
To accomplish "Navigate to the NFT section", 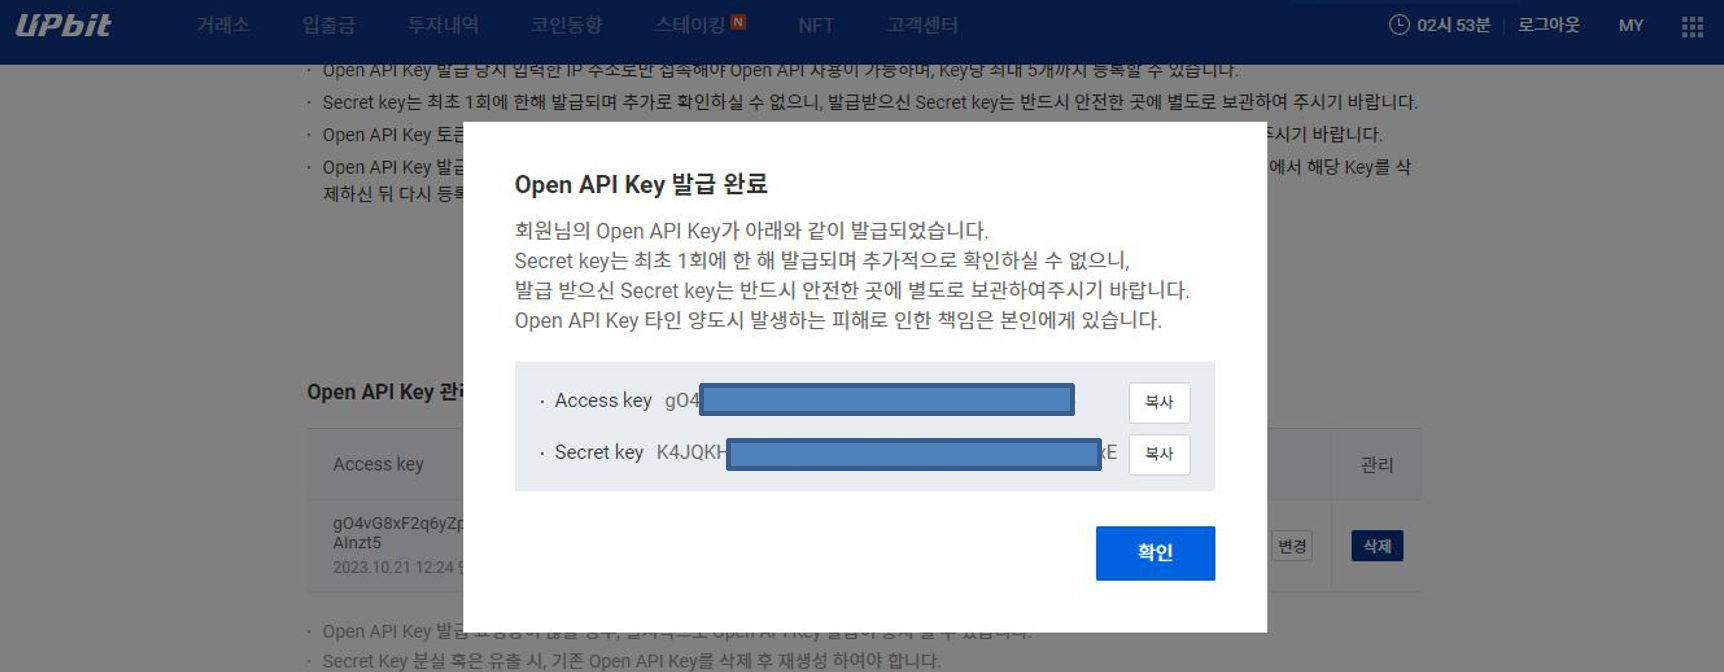I will tap(816, 25).
